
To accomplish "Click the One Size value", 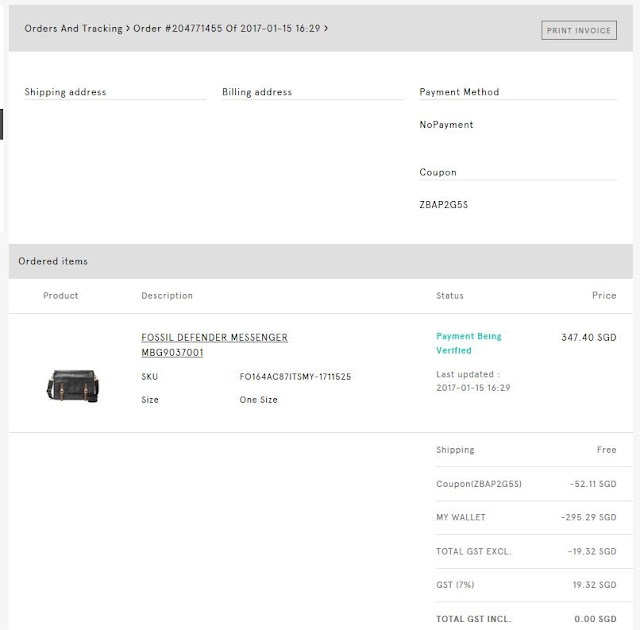I will coord(258,400).
